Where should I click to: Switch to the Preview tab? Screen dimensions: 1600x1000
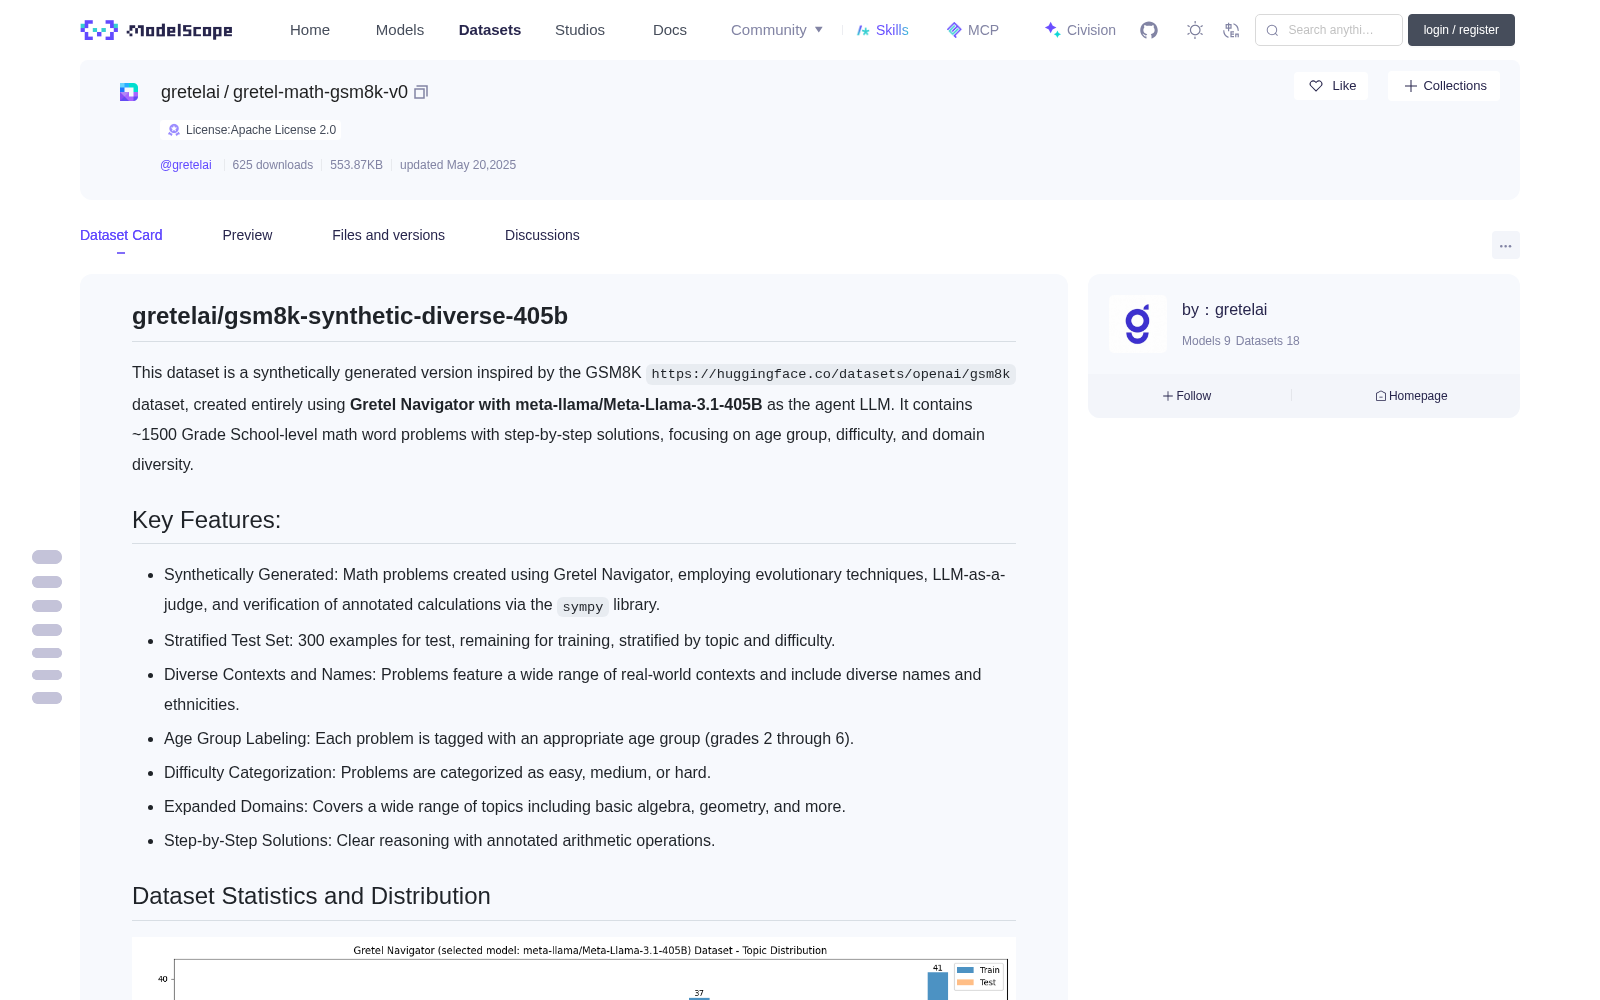(x=247, y=235)
